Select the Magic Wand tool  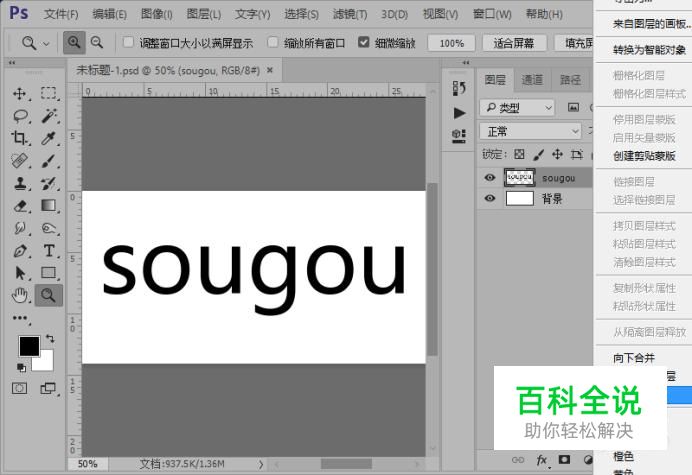(49, 116)
